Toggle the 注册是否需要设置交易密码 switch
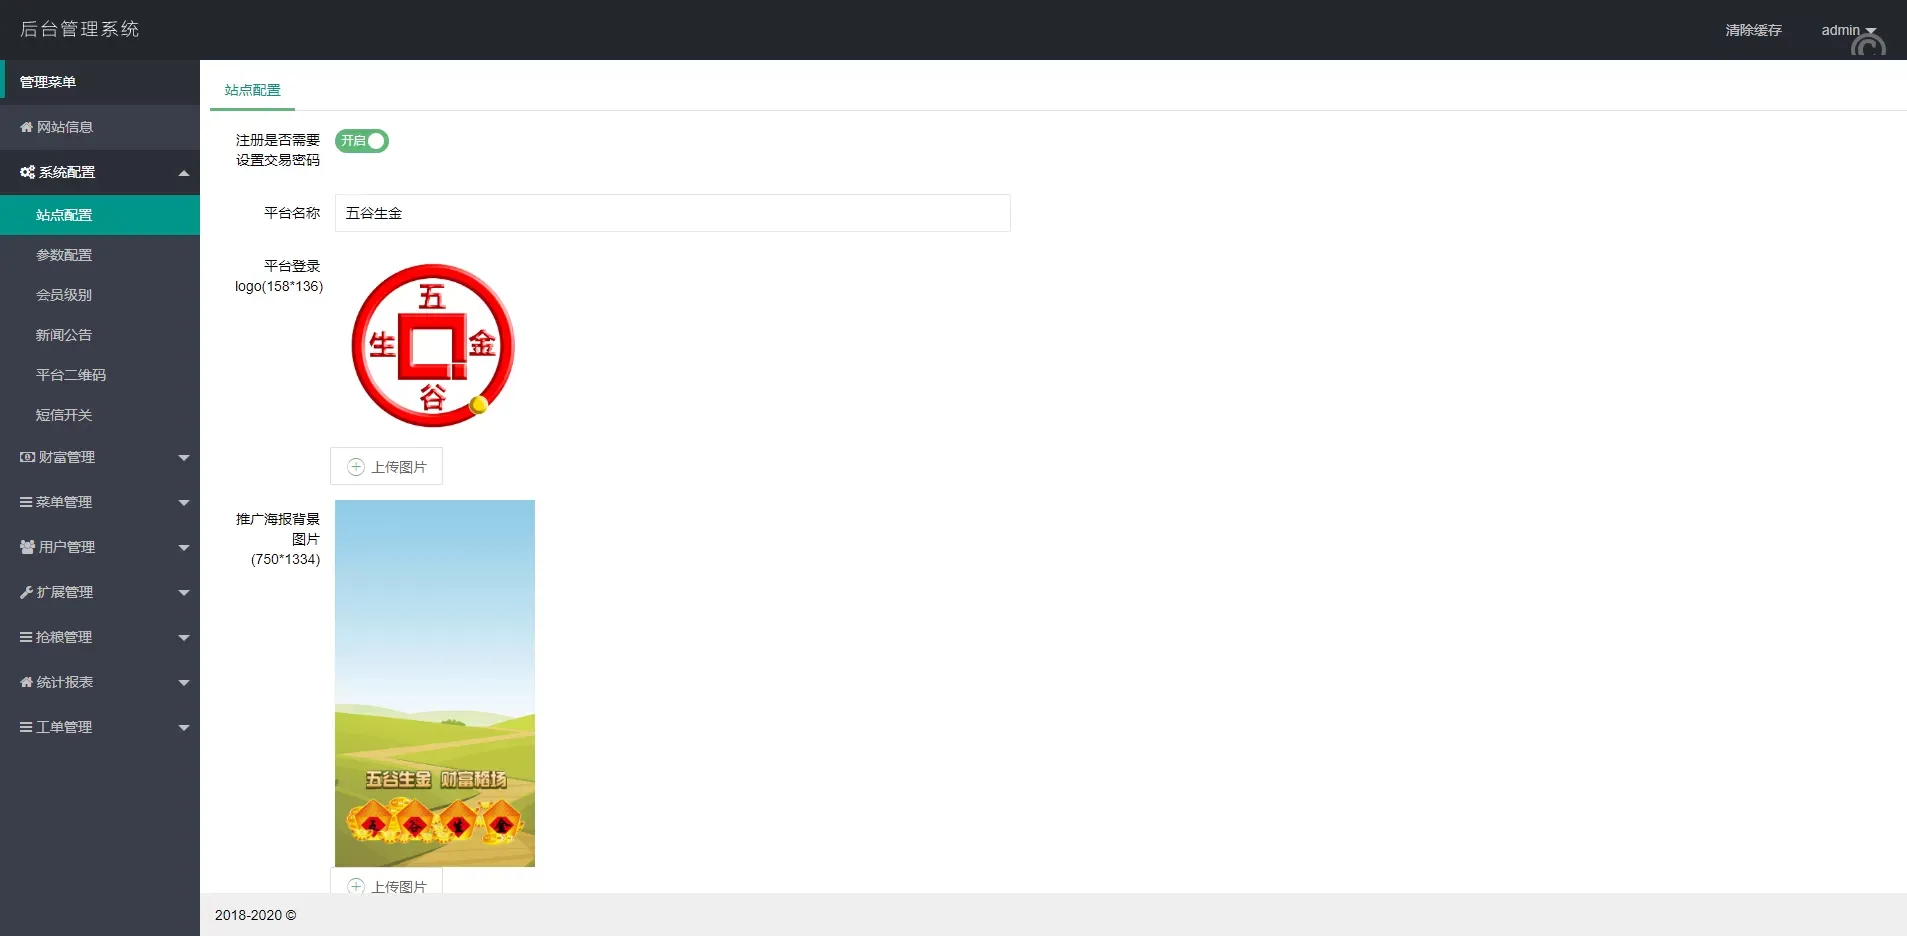Screen dimensions: 1907x936 coord(362,141)
